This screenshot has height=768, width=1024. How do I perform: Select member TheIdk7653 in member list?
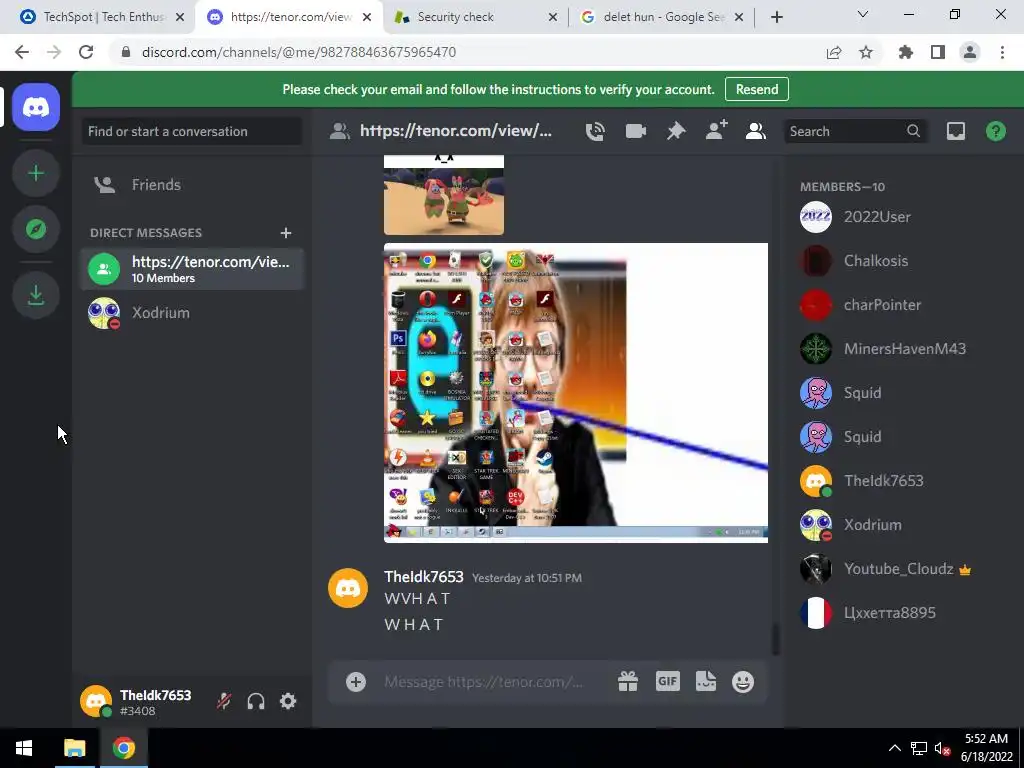(x=903, y=481)
